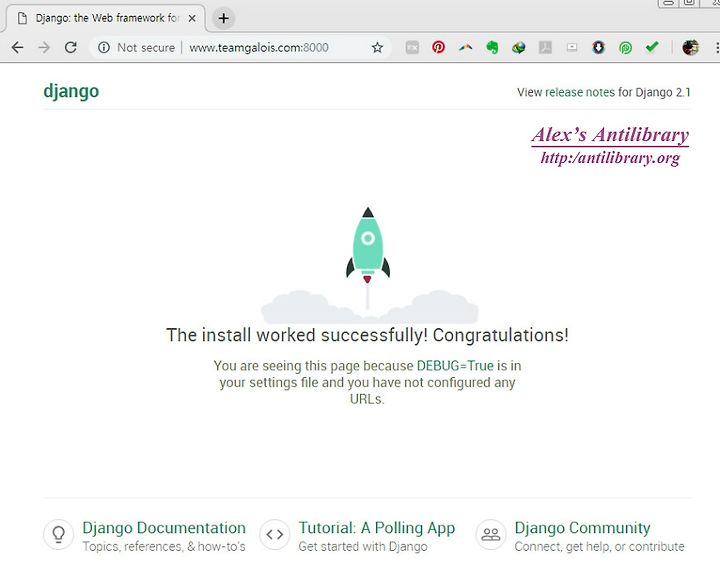Open the Evernote elephant extension
This screenshot has width=720, height=564.
click(x=492, y=47)
